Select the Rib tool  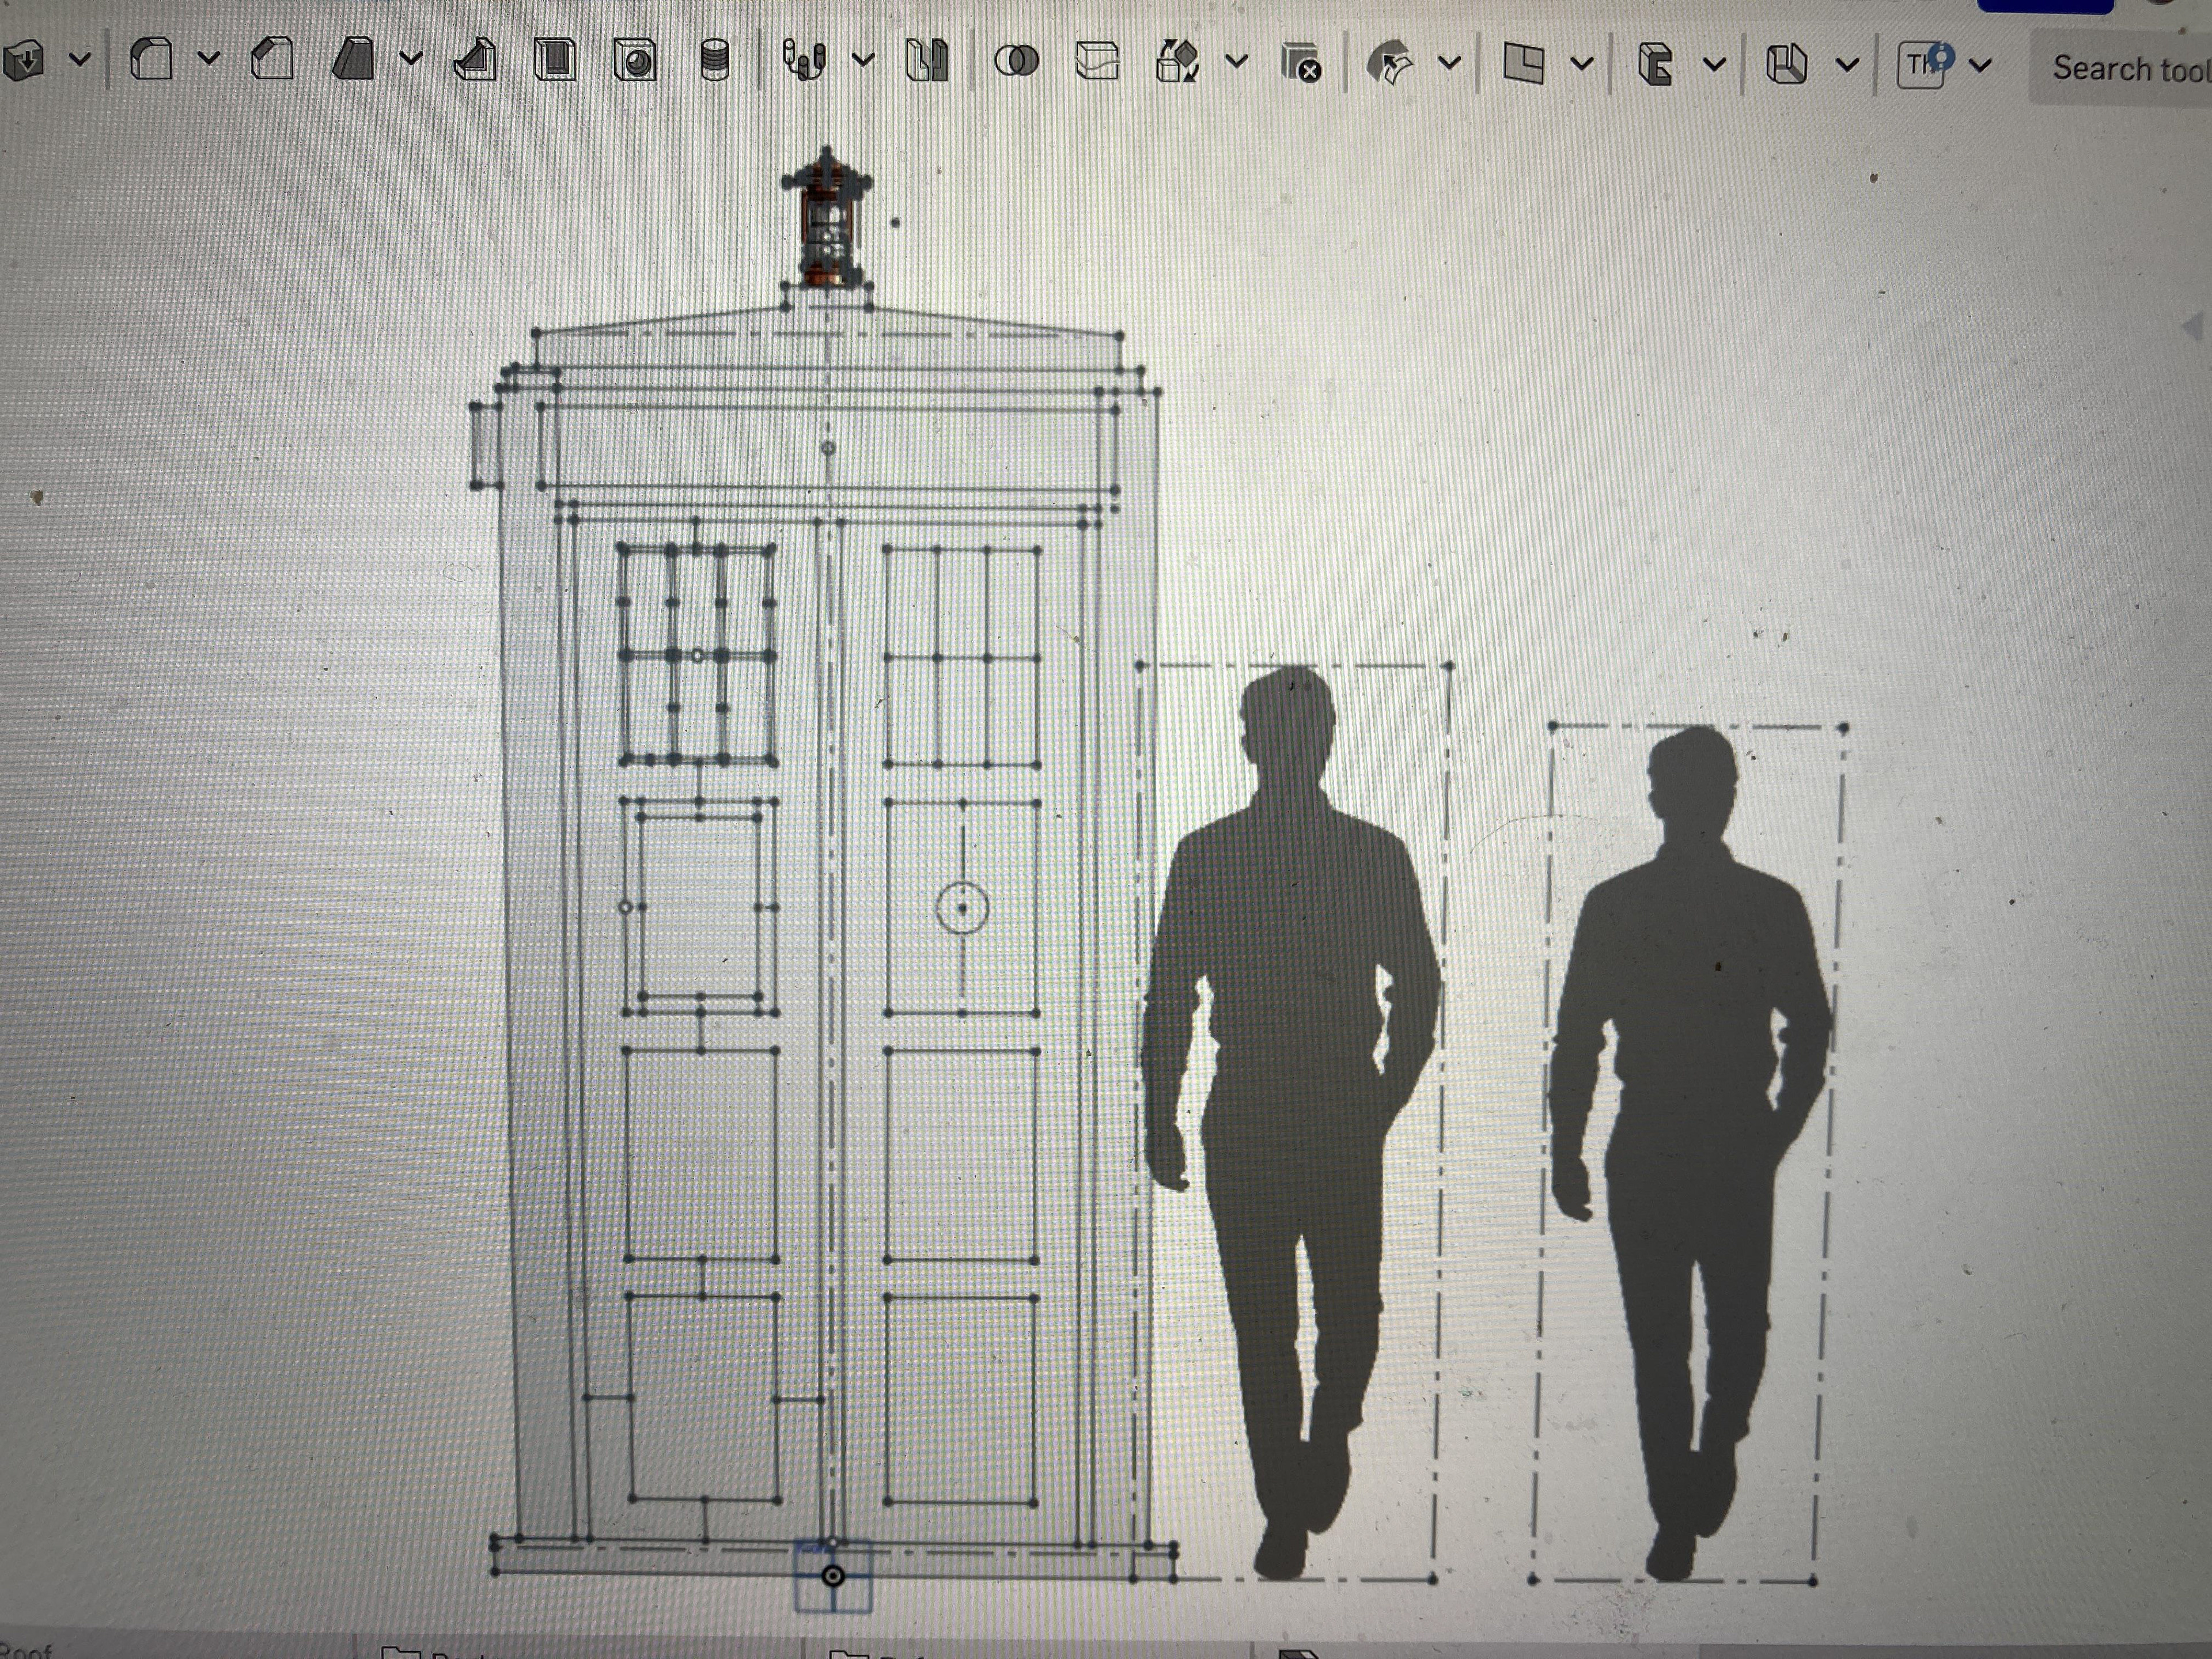pyautogui.click(x=475, y=60)
